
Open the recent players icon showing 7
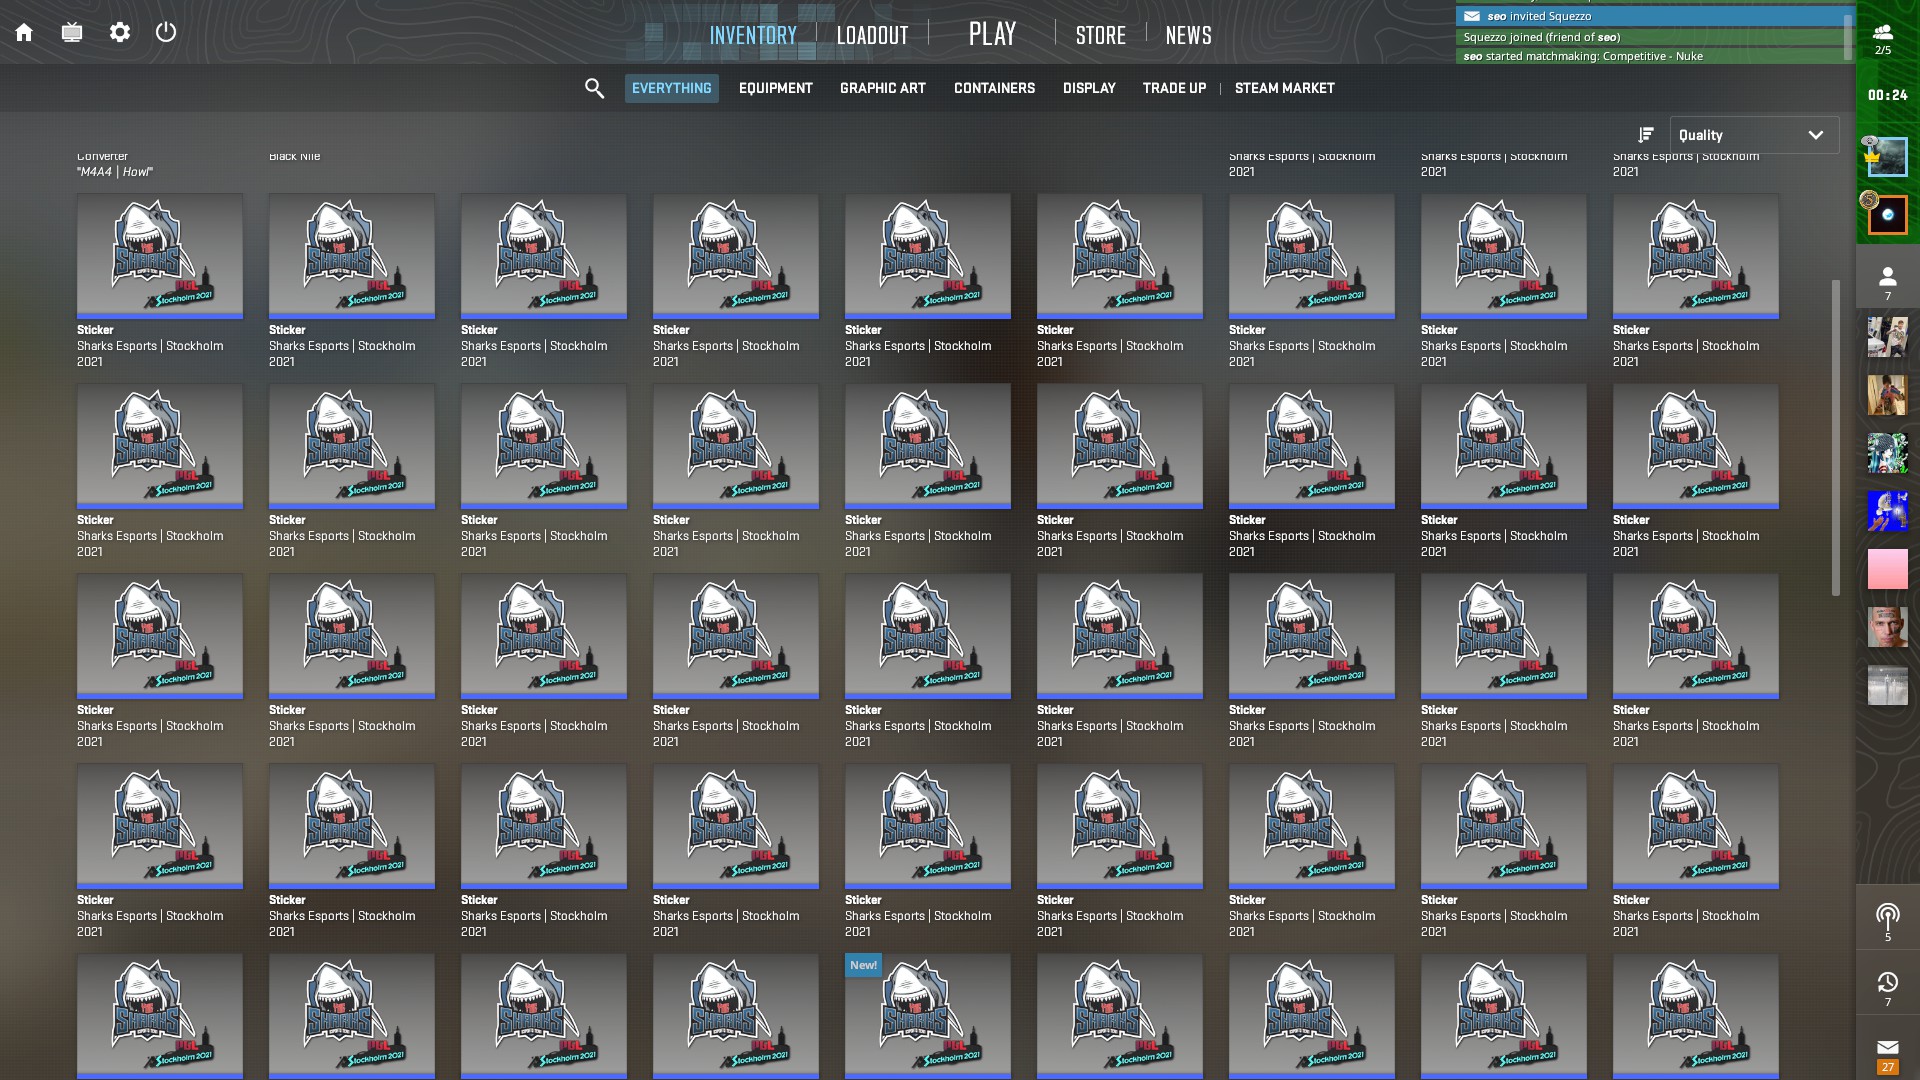coord(1887,988)
